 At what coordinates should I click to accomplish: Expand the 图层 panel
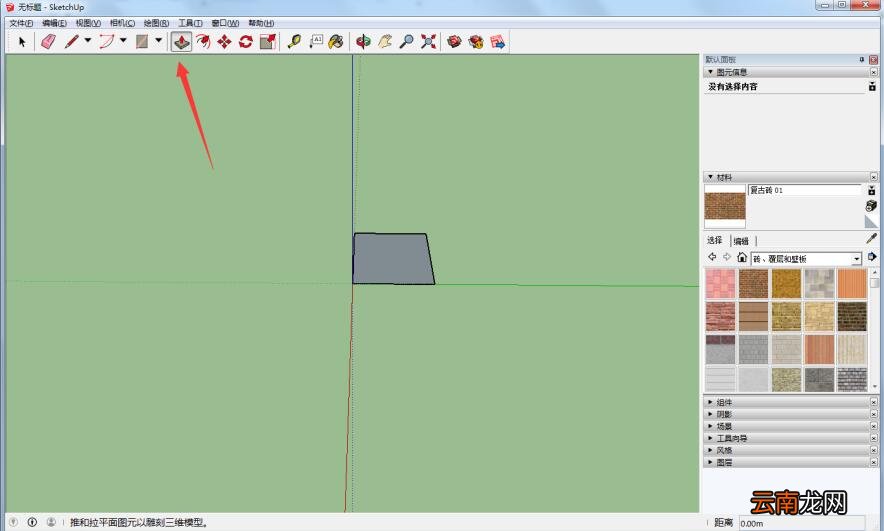[710, 462]
